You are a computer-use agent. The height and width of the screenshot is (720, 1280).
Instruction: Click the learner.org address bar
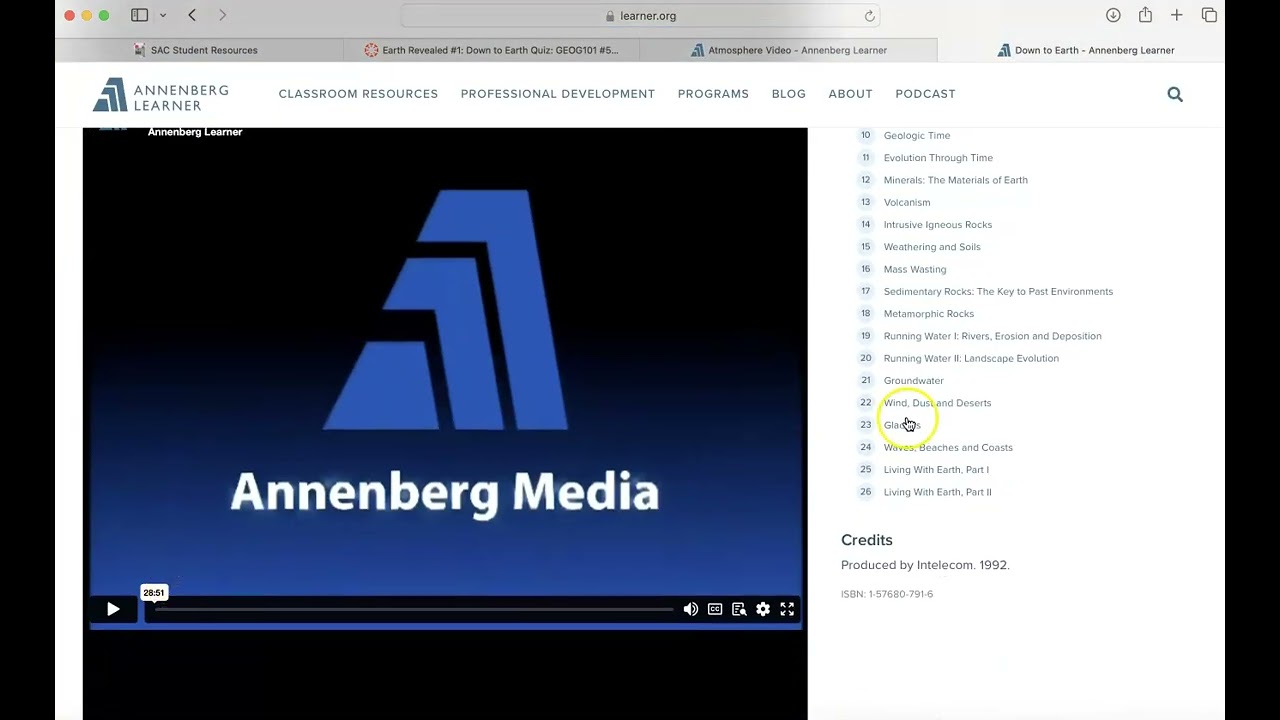pos(640,16)
